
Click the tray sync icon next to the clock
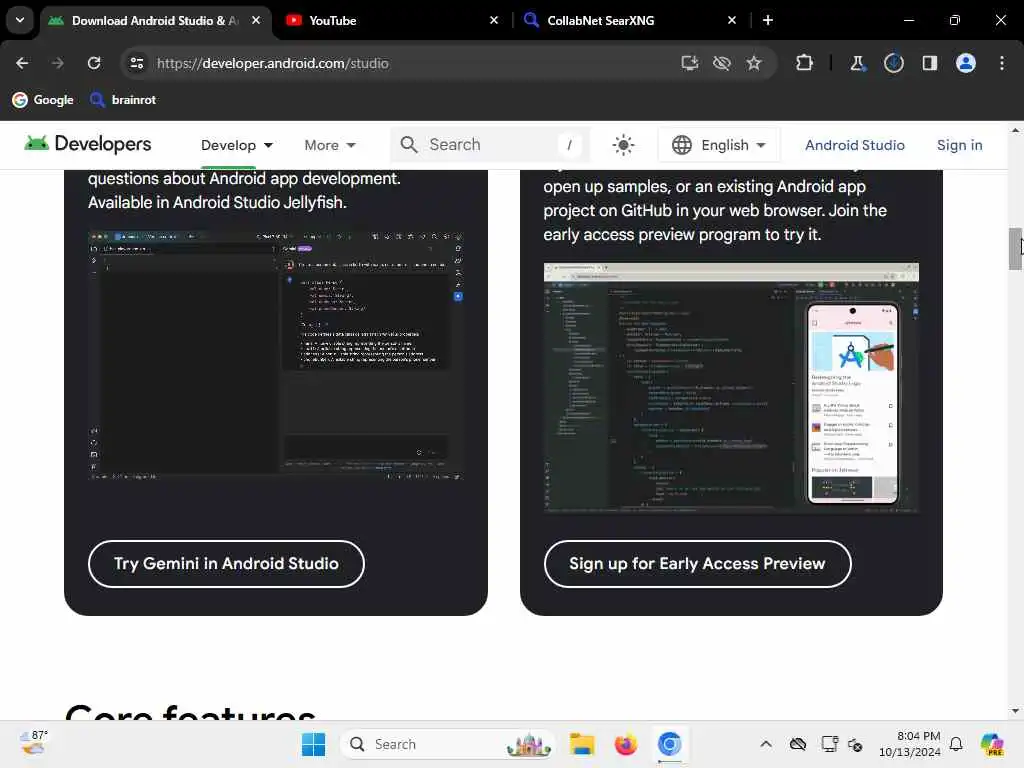[x=855, y=744]
